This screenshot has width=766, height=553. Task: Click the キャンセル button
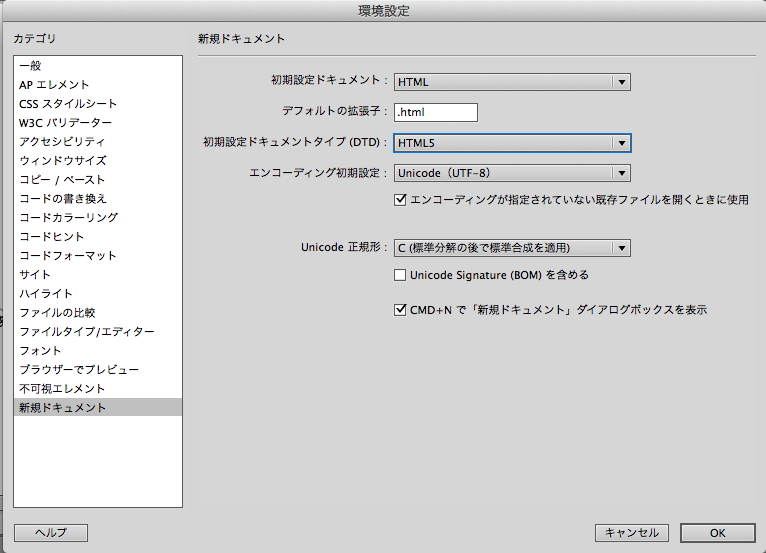(632, 533)
